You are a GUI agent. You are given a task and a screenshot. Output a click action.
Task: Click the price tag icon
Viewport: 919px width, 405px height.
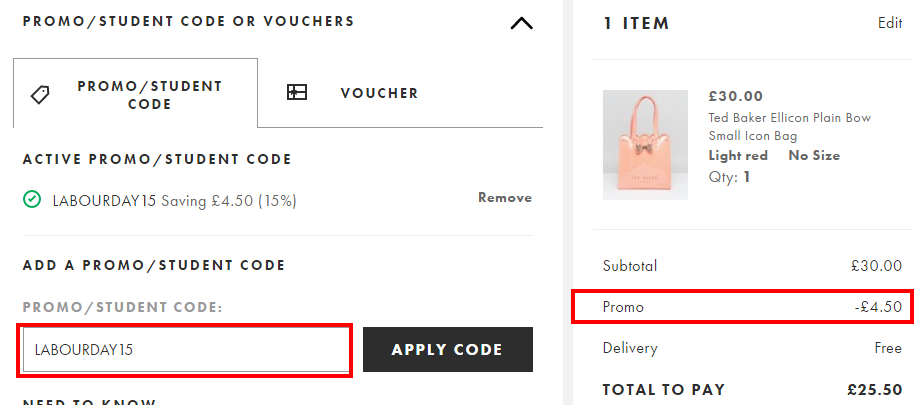40,94
